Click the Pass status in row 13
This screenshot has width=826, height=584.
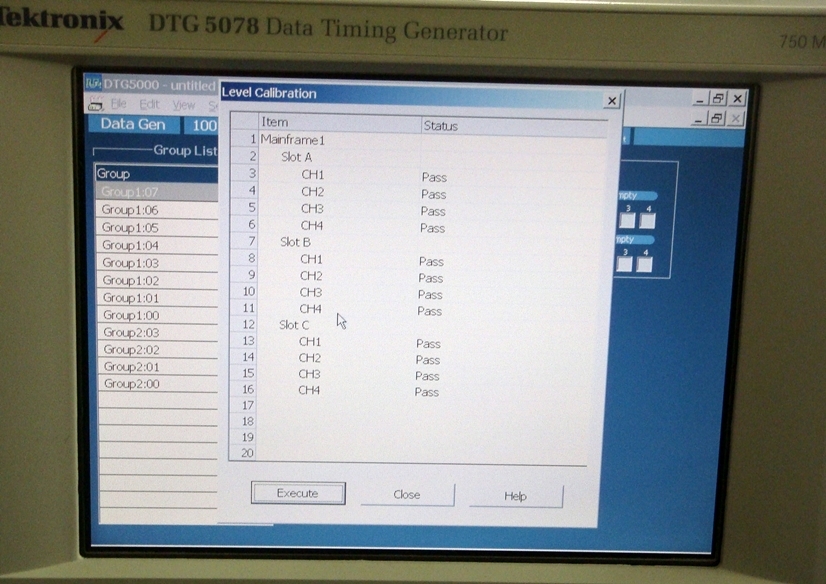point(428,344)
